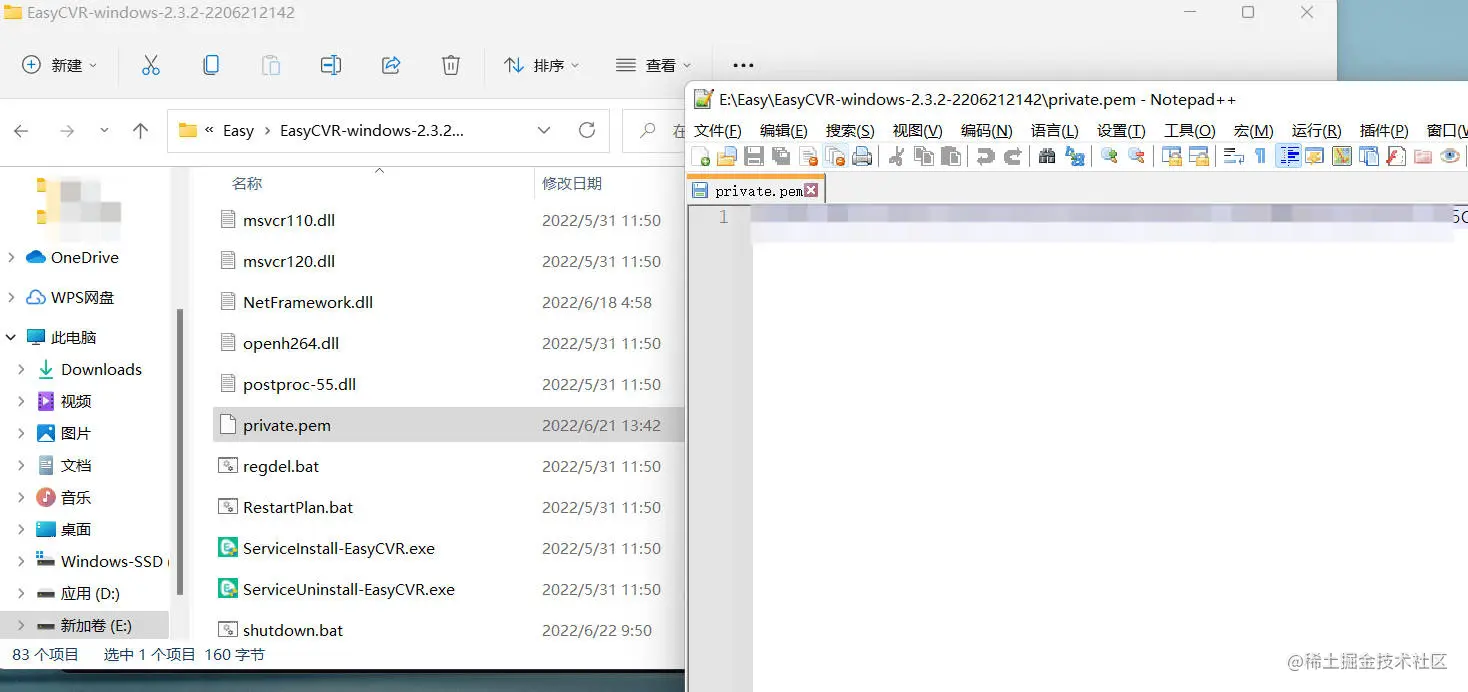The image size is (1468, 692).
Task: Open Find with the binoculars icon
Action: point(1047,156)
